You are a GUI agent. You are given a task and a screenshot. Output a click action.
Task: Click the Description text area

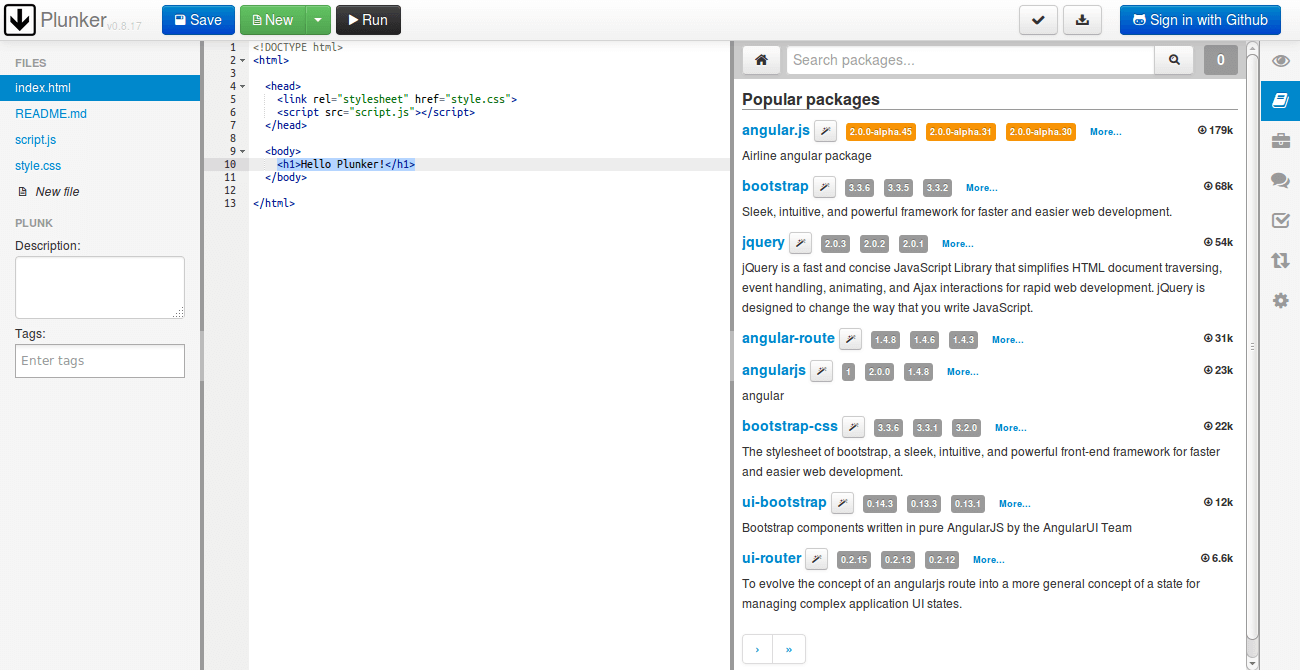coord(100,288)
